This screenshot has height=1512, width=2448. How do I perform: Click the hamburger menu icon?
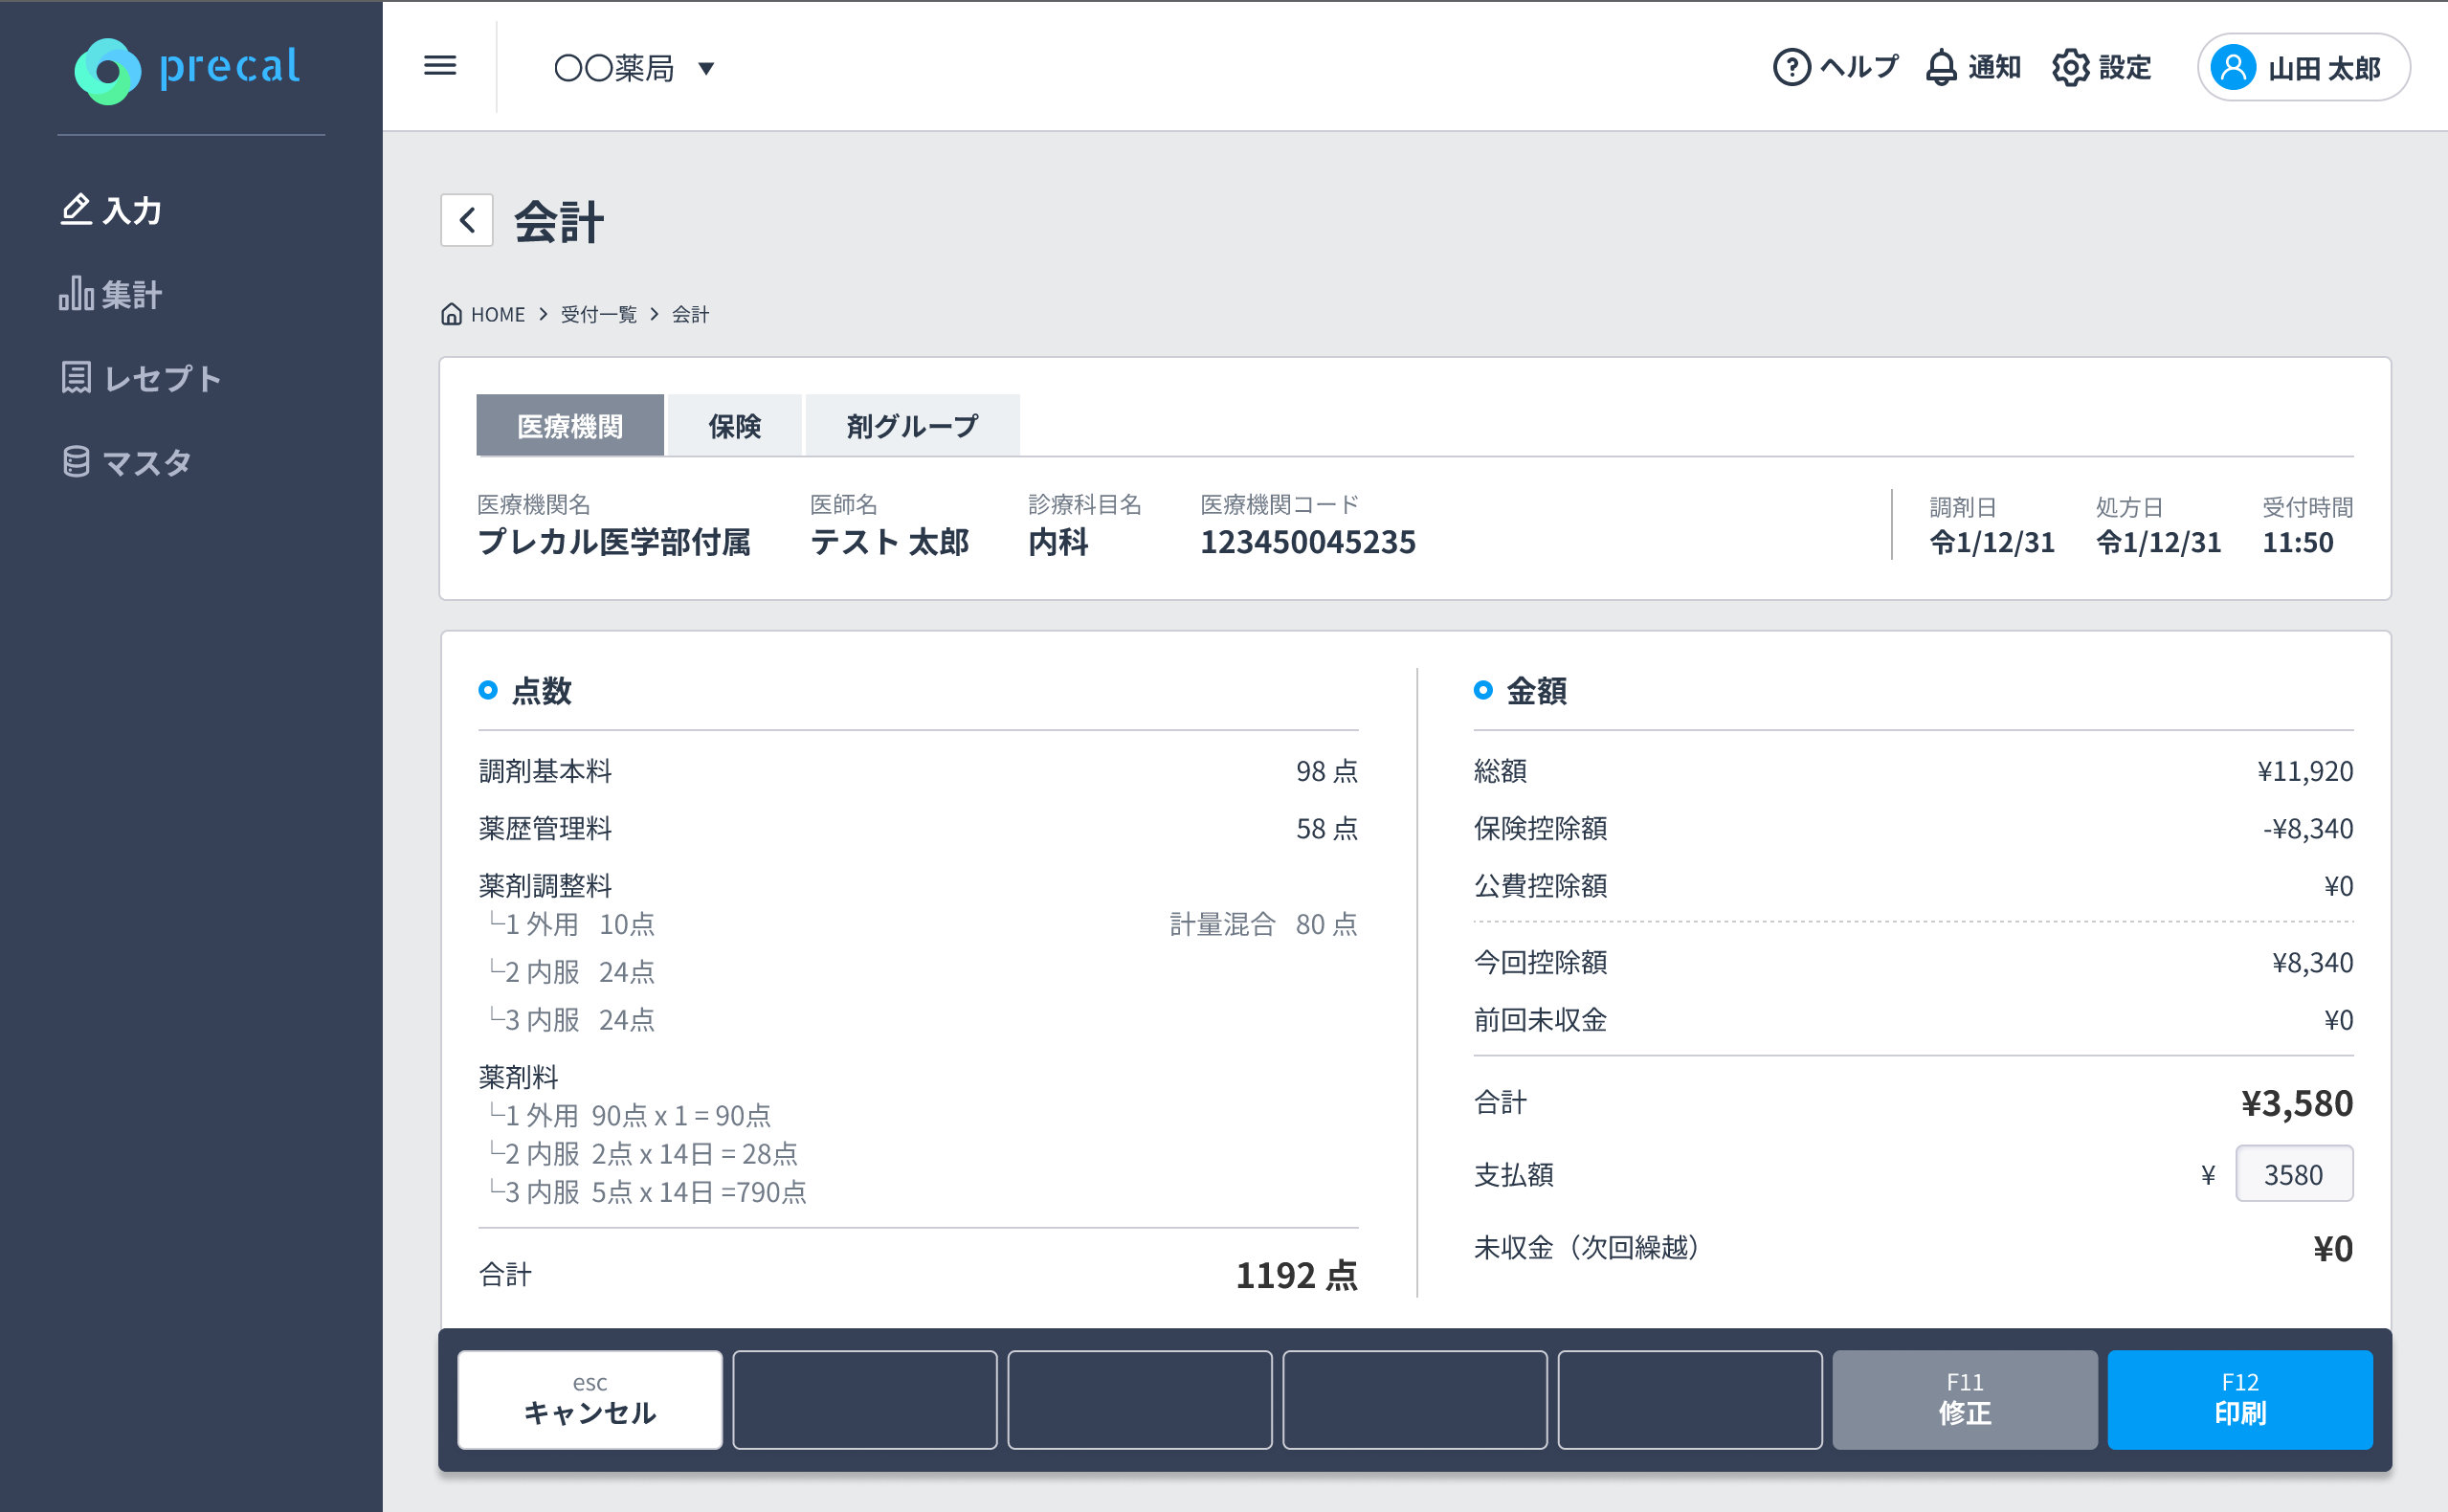coord(440,66)
